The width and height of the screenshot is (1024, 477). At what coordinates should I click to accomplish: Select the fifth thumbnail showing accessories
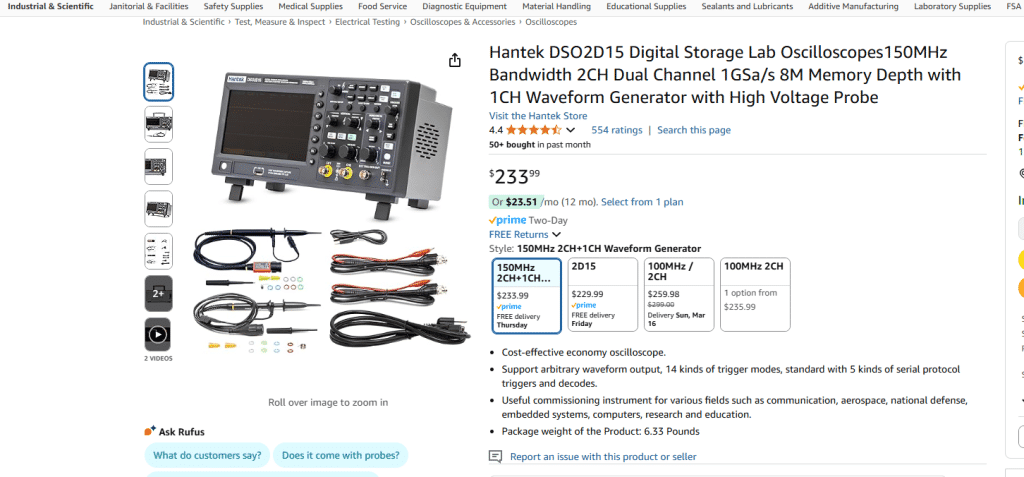click(158, 251)
